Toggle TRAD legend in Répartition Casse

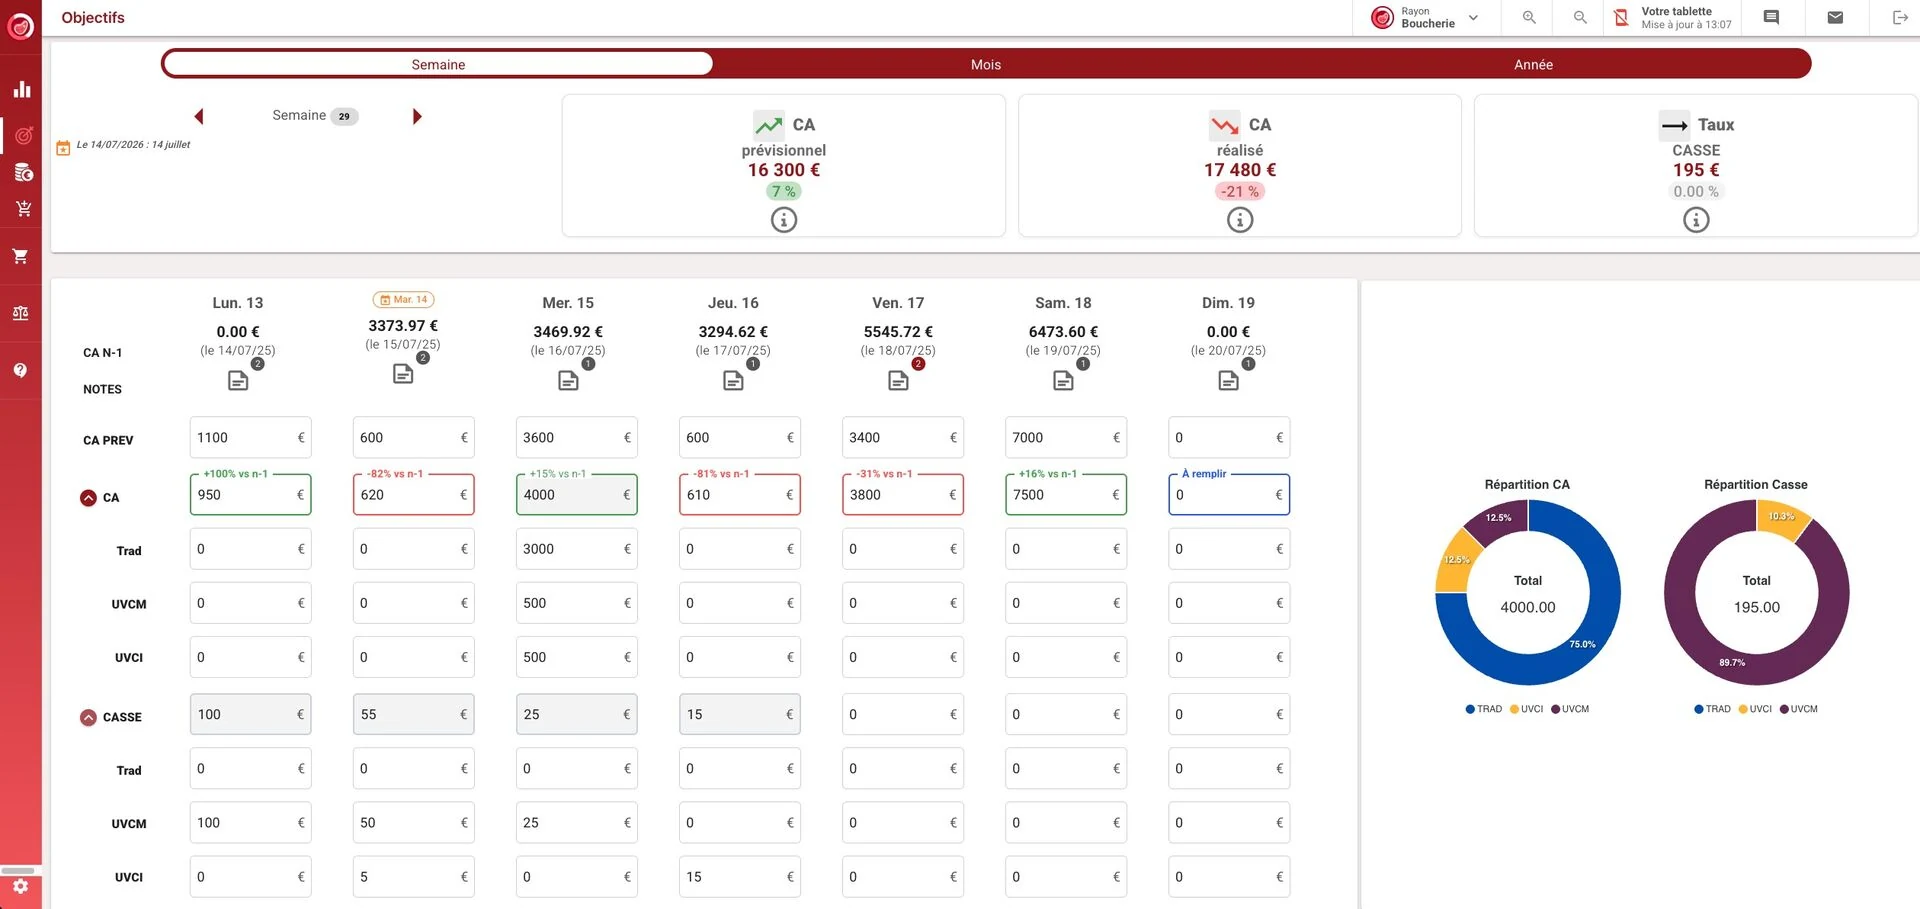(x=1712, y=709)
